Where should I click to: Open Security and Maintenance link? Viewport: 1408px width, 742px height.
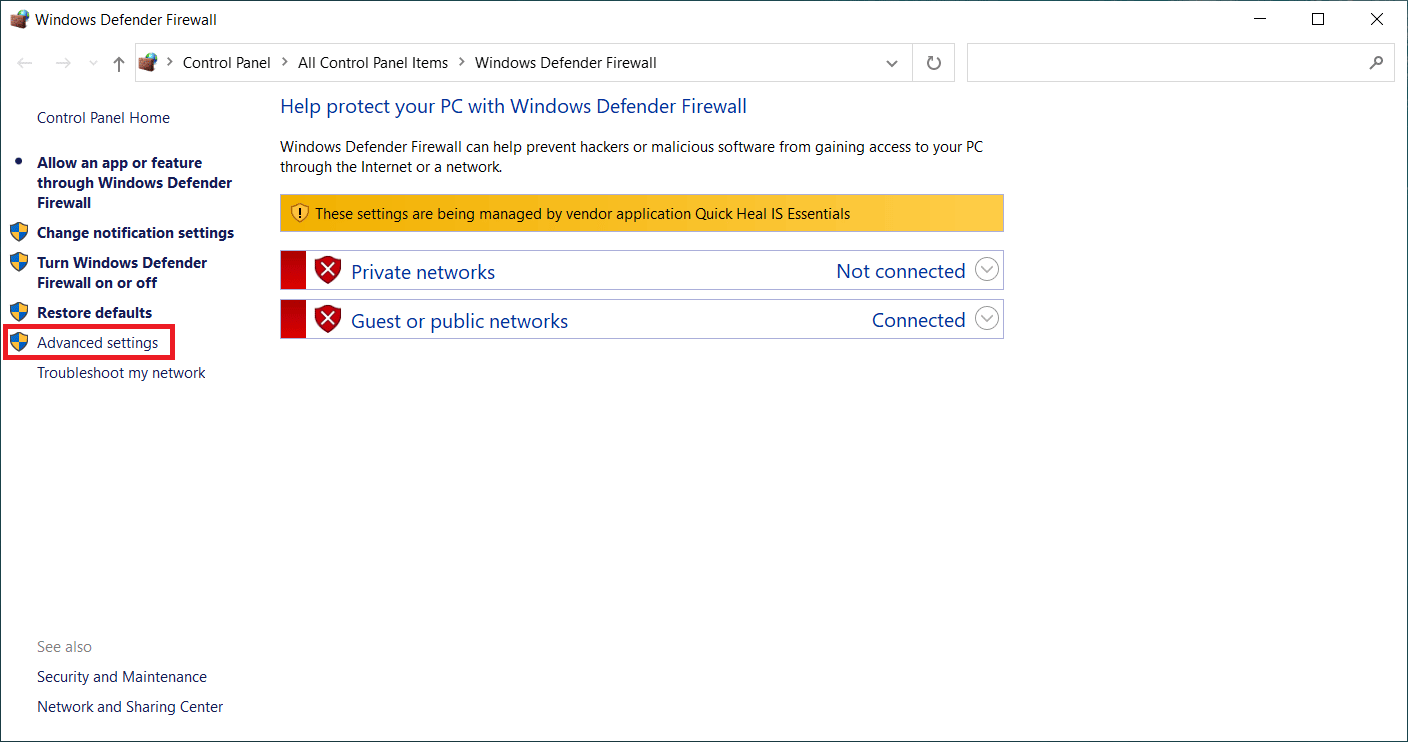[x=122, y=677]
